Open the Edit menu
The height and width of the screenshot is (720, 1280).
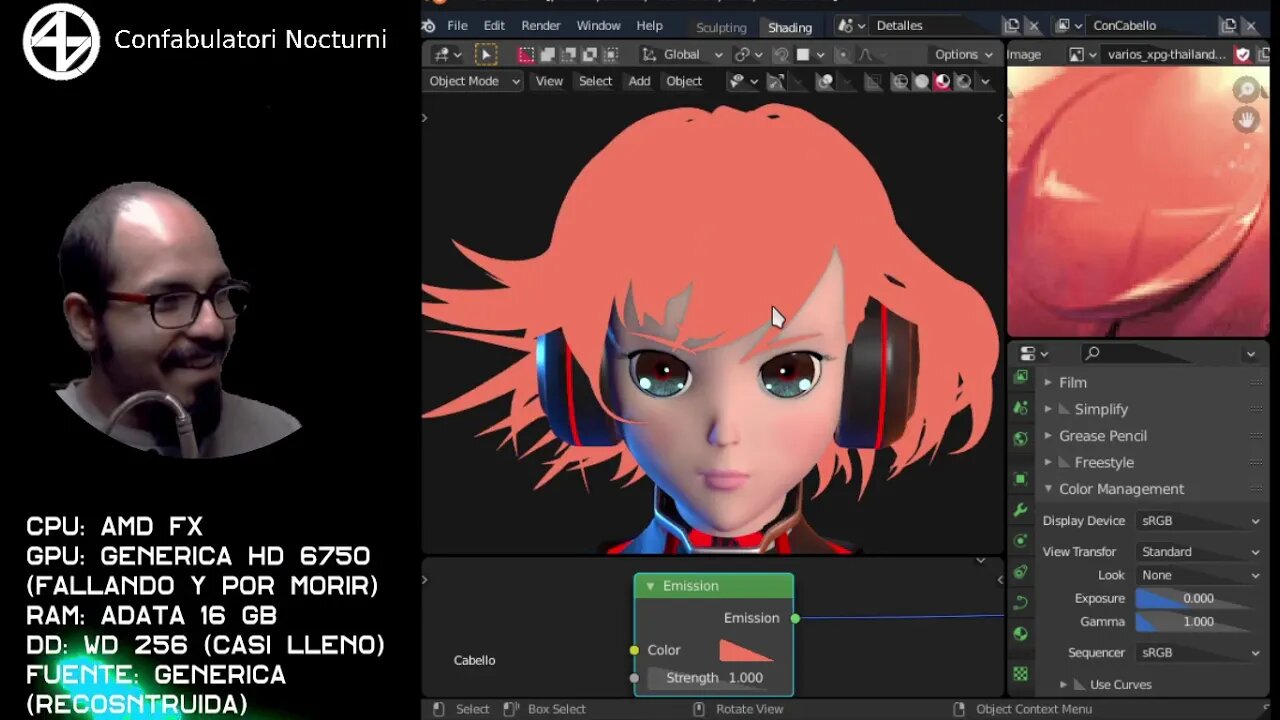tap(494, 26)
